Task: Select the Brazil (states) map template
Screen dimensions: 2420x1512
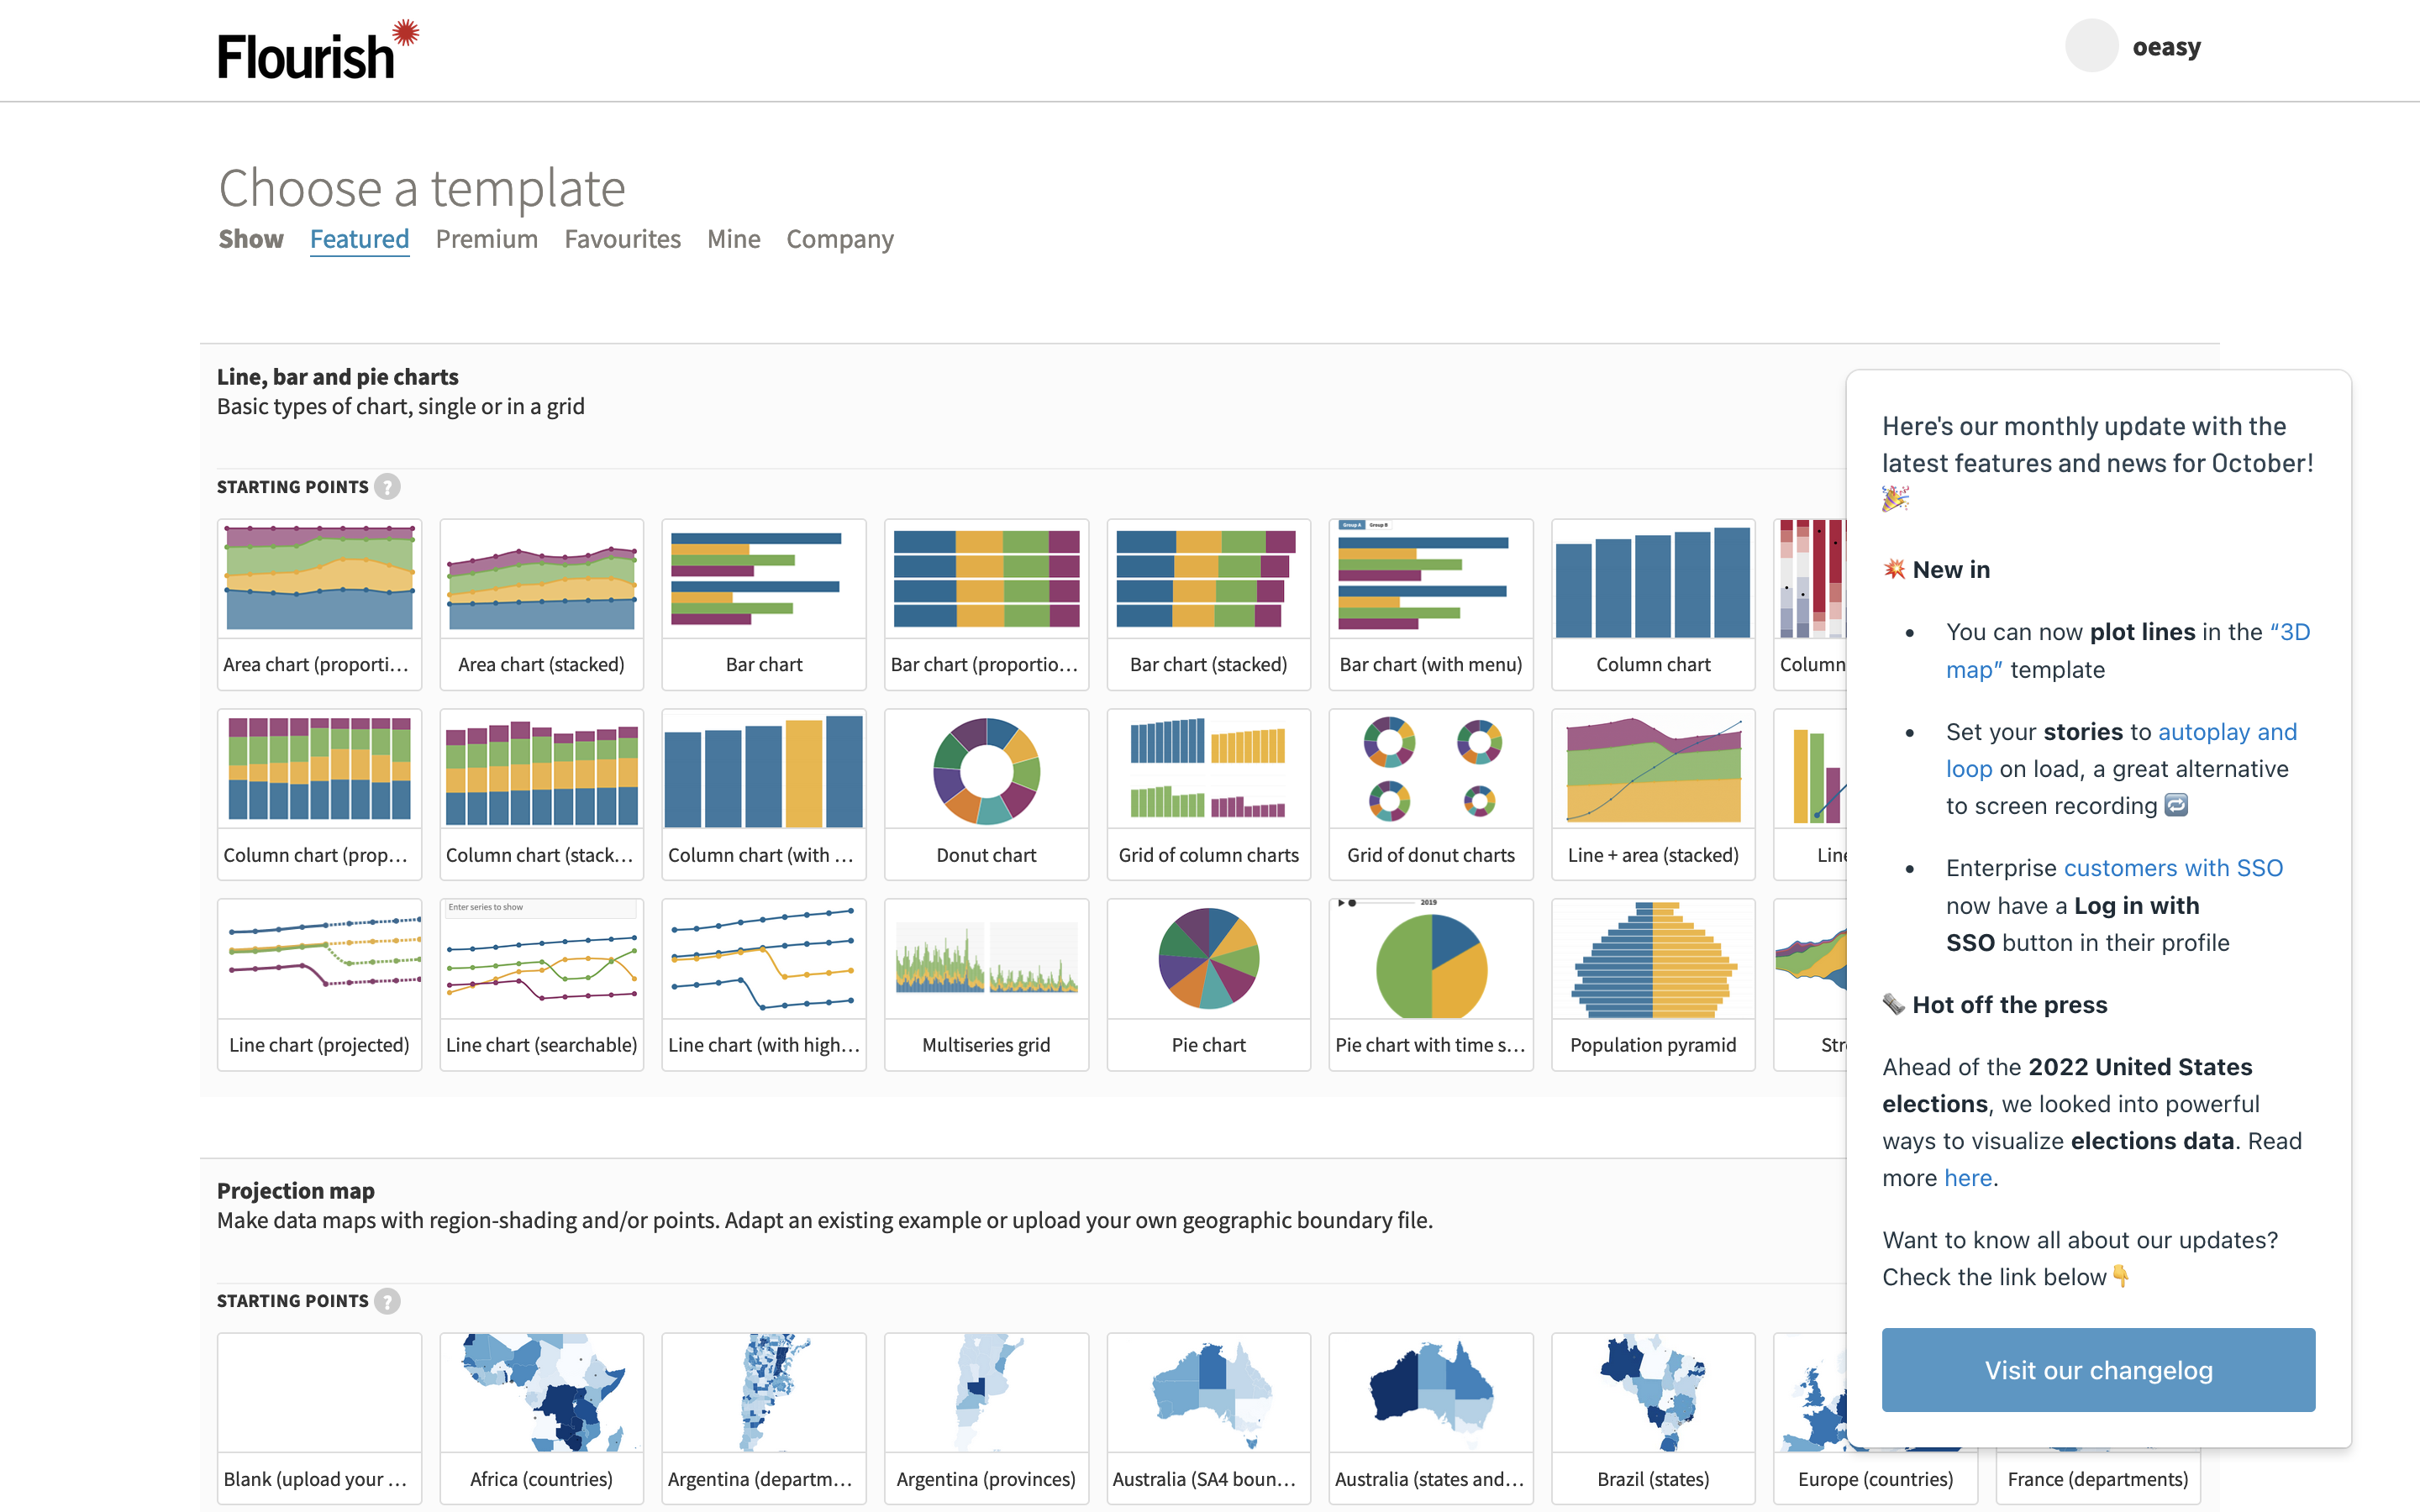Action: click(x=1653, y=1418)
